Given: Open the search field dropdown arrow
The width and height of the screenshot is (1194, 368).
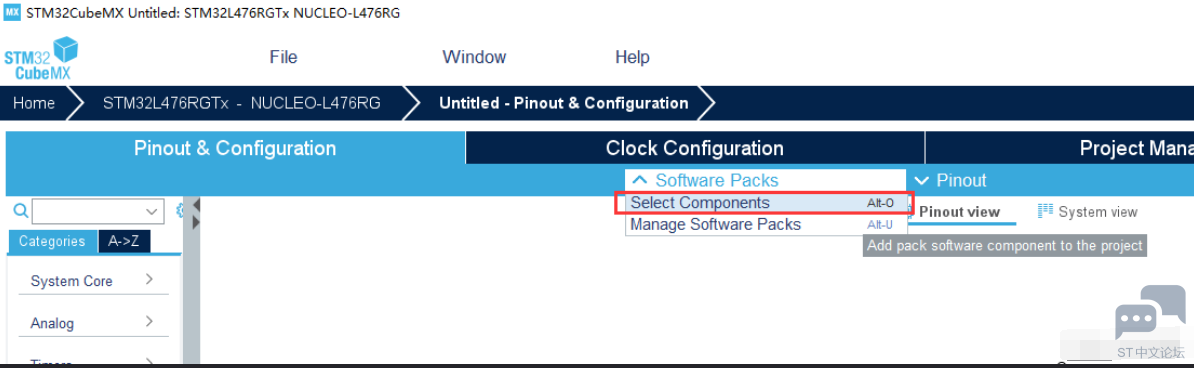Looking at the screenshot, I should point(152,211).
